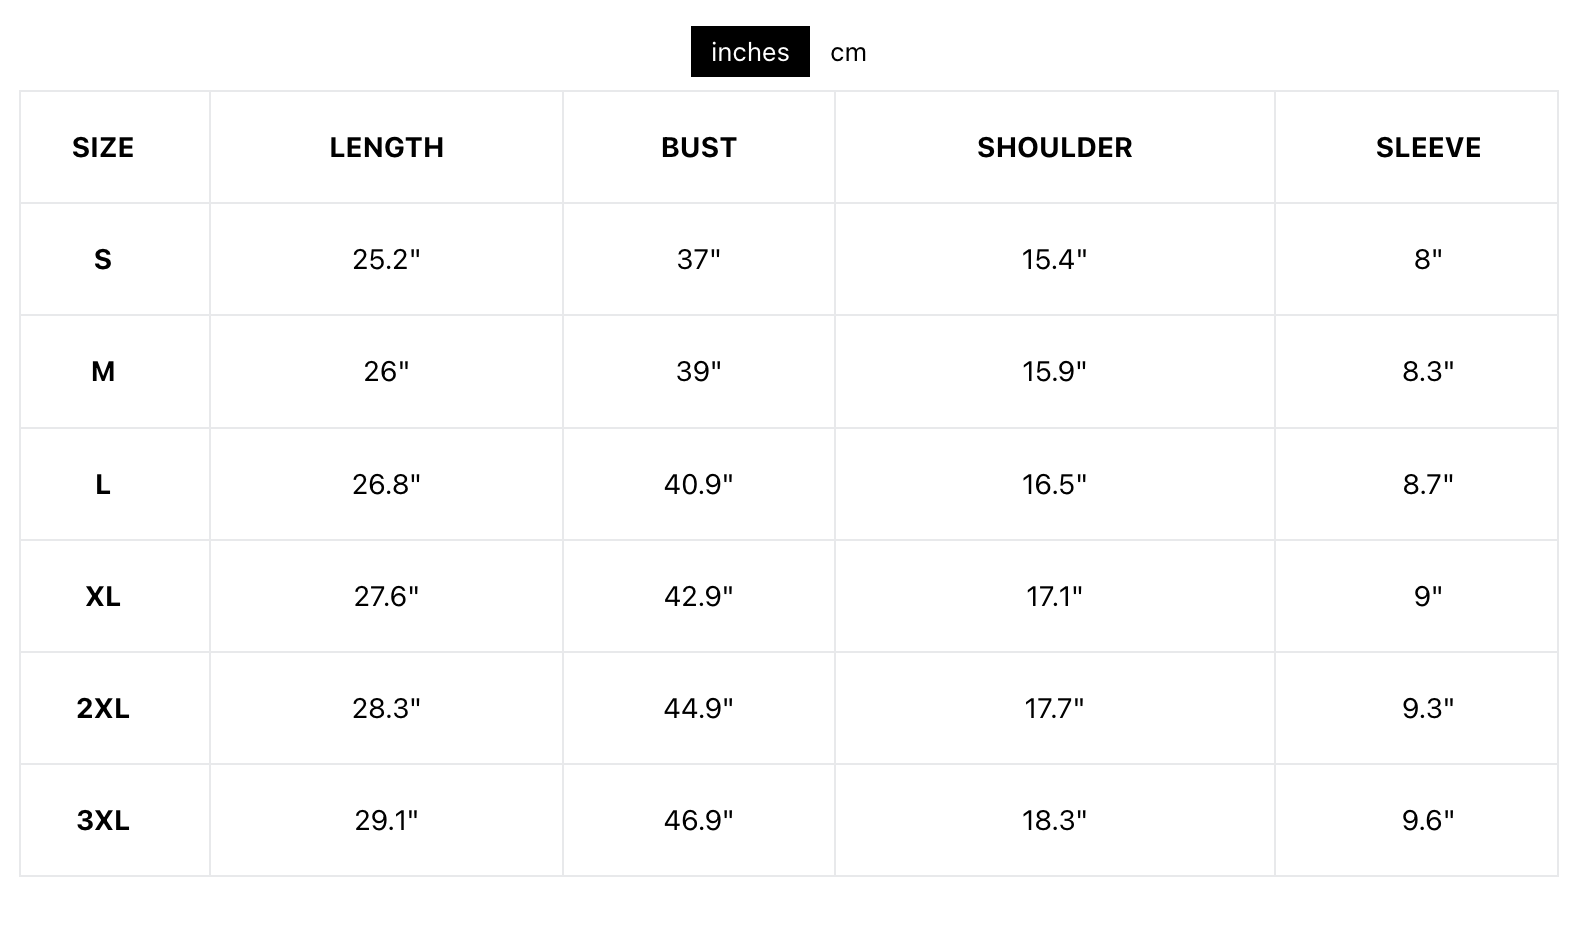This screenshot has height=937, width=1578.
Task: Select the L size row label
Action: (x=103, y=485)
